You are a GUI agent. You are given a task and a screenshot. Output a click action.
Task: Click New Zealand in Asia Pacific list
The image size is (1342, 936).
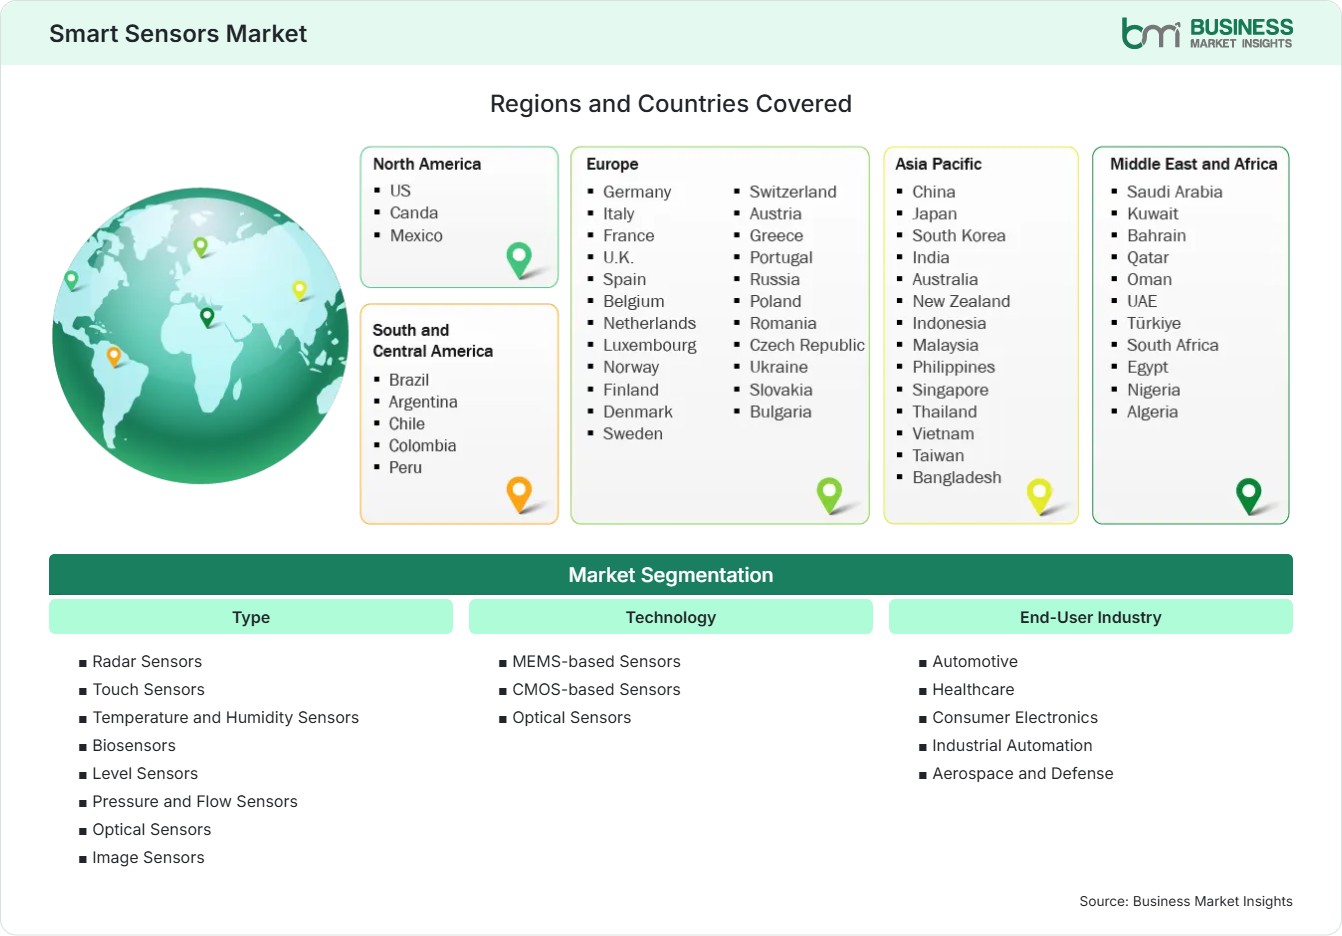click(x=961, y=301)
